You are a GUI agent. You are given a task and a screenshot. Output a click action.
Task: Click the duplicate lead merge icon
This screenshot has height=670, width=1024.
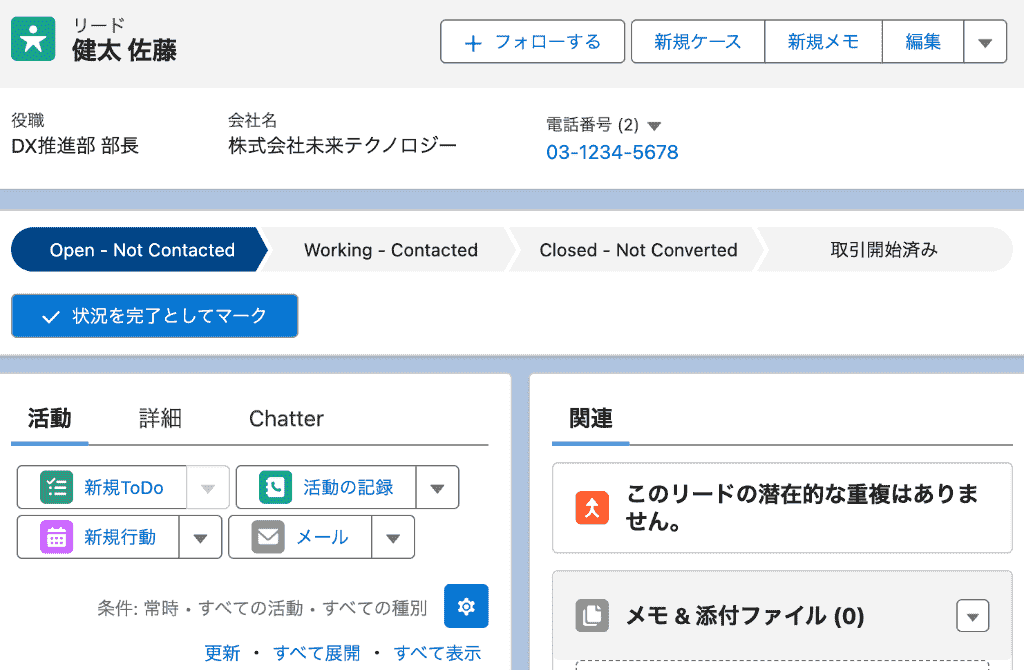[592, 507]
